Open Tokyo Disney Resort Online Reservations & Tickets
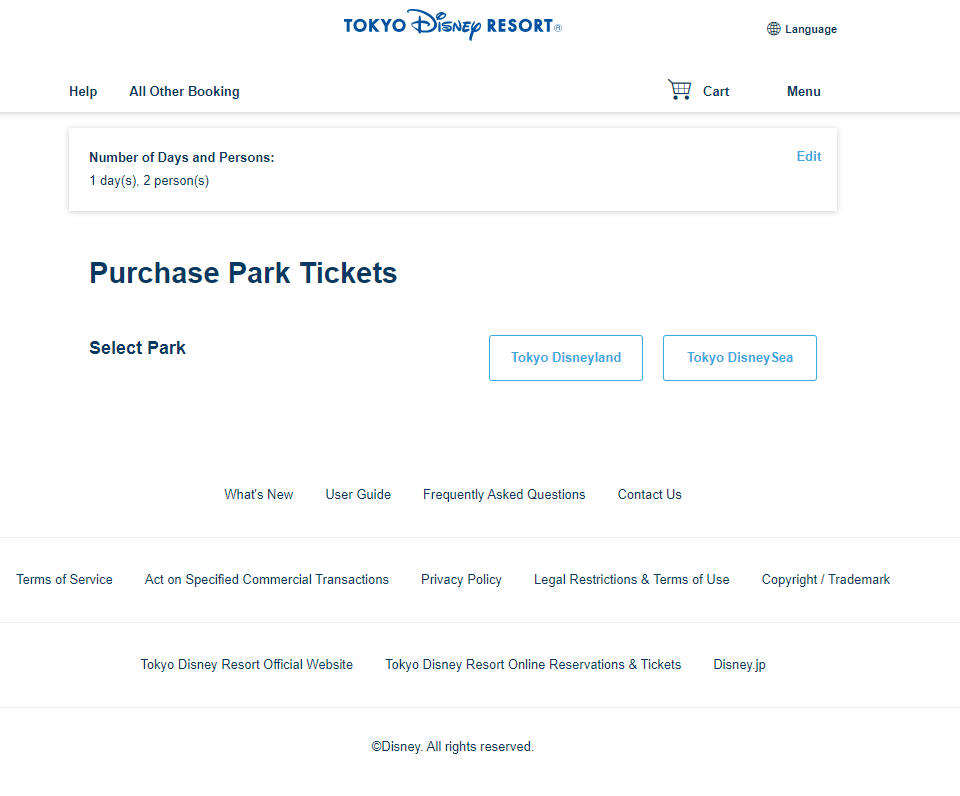960x796 pixels. coord(533,664)
